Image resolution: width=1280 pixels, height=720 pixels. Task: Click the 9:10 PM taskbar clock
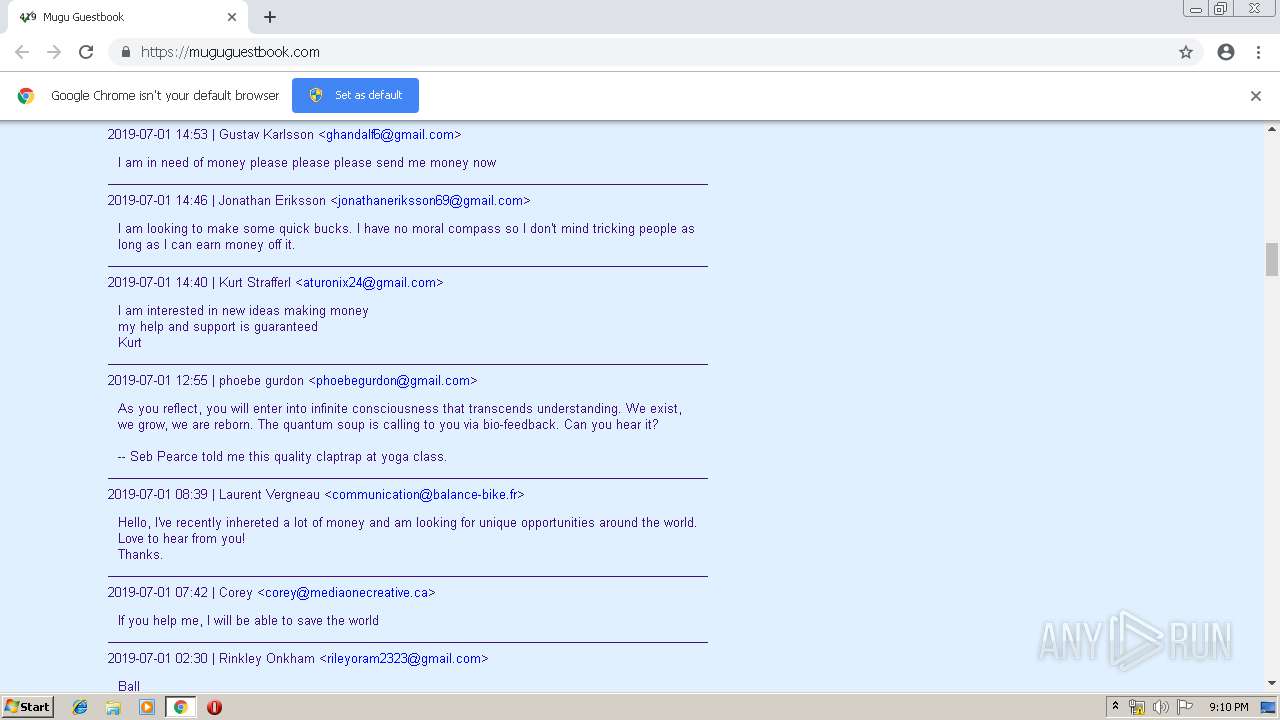[1228, 707]
